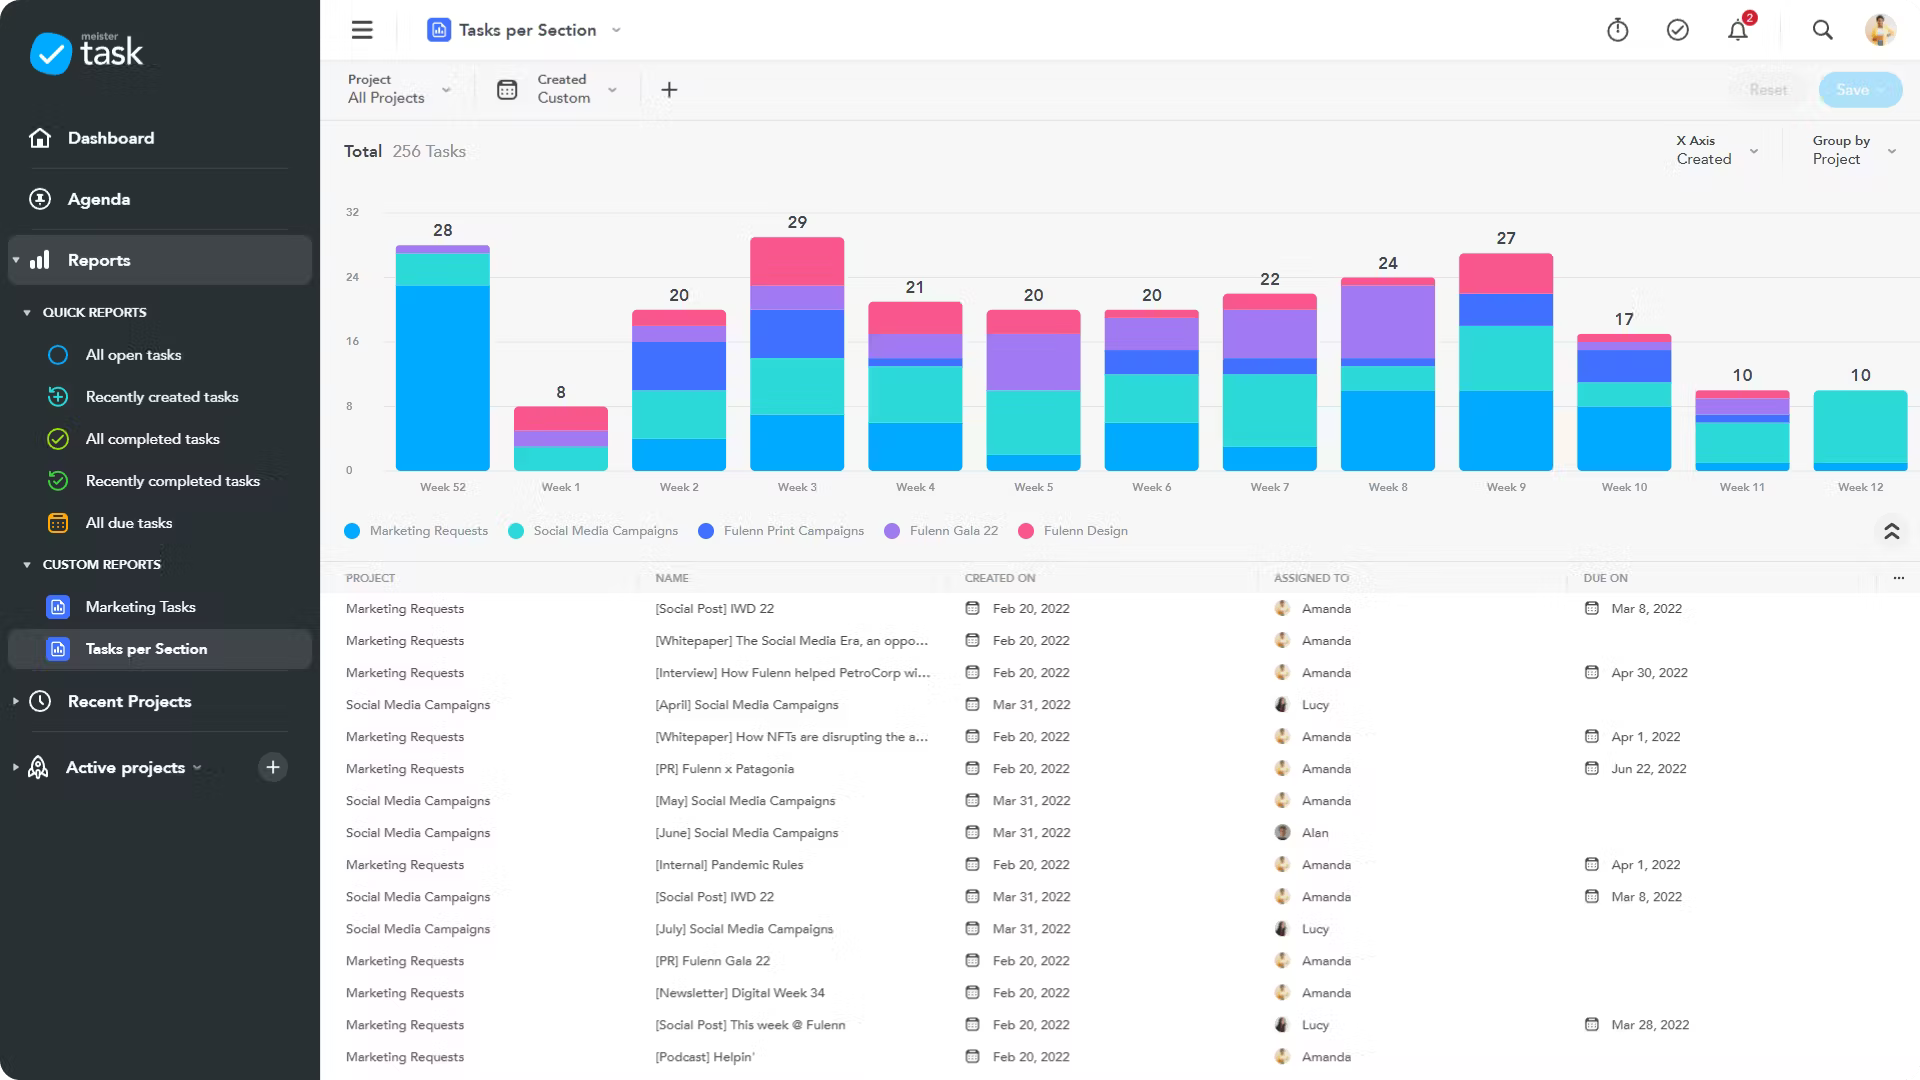Screen dimensions: 1920x1080
Task: Collapse the Quick Reports section
Action: pyautogui.click(x=25, y=312)
